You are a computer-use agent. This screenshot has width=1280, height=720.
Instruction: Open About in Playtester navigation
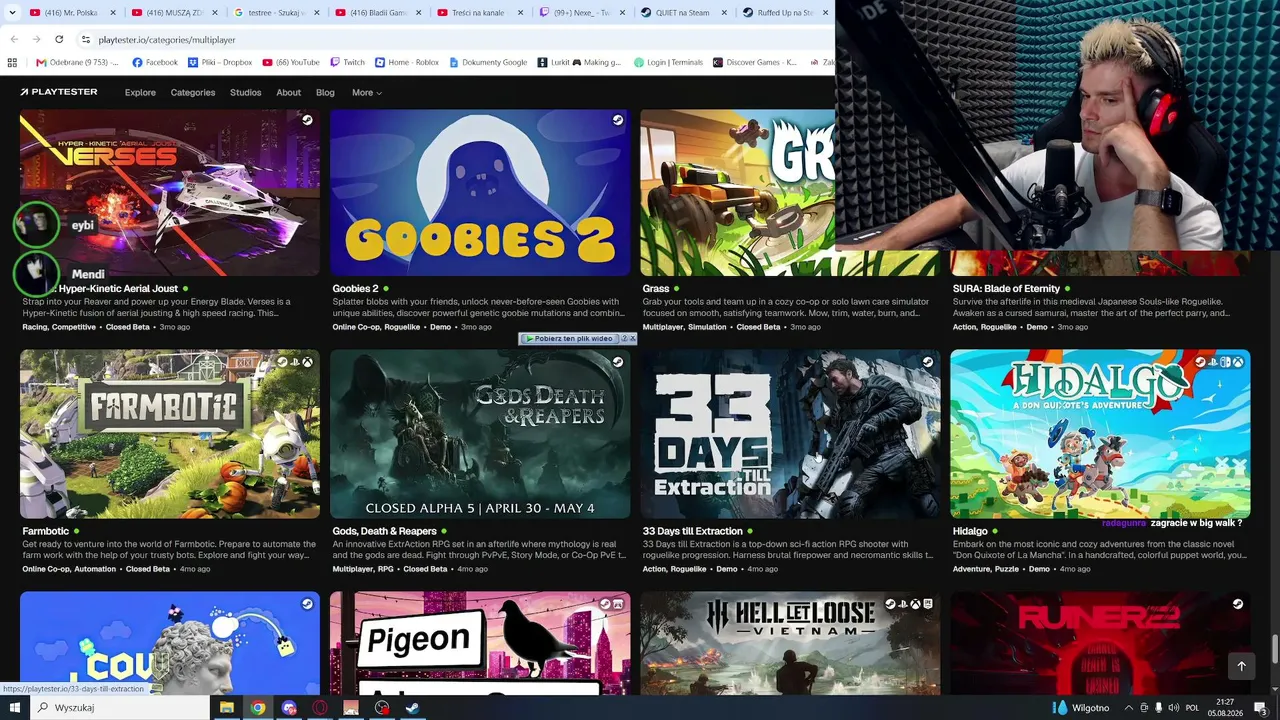point(288,92)
